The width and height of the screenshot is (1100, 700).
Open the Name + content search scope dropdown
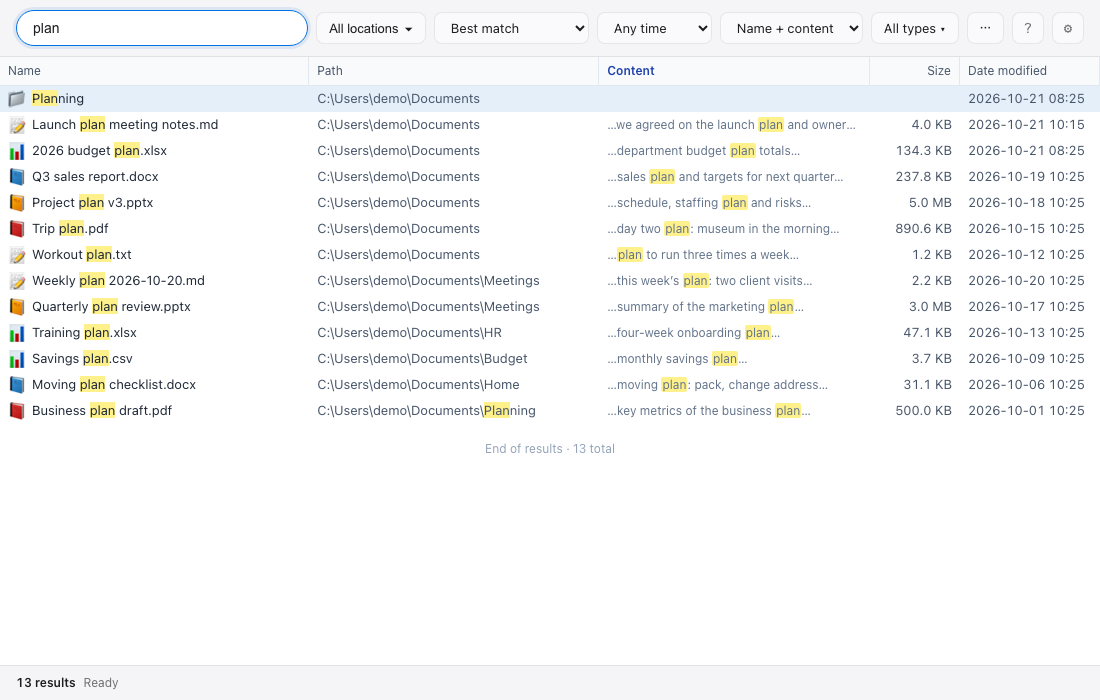pyautogui.click(x=791, y=29)
